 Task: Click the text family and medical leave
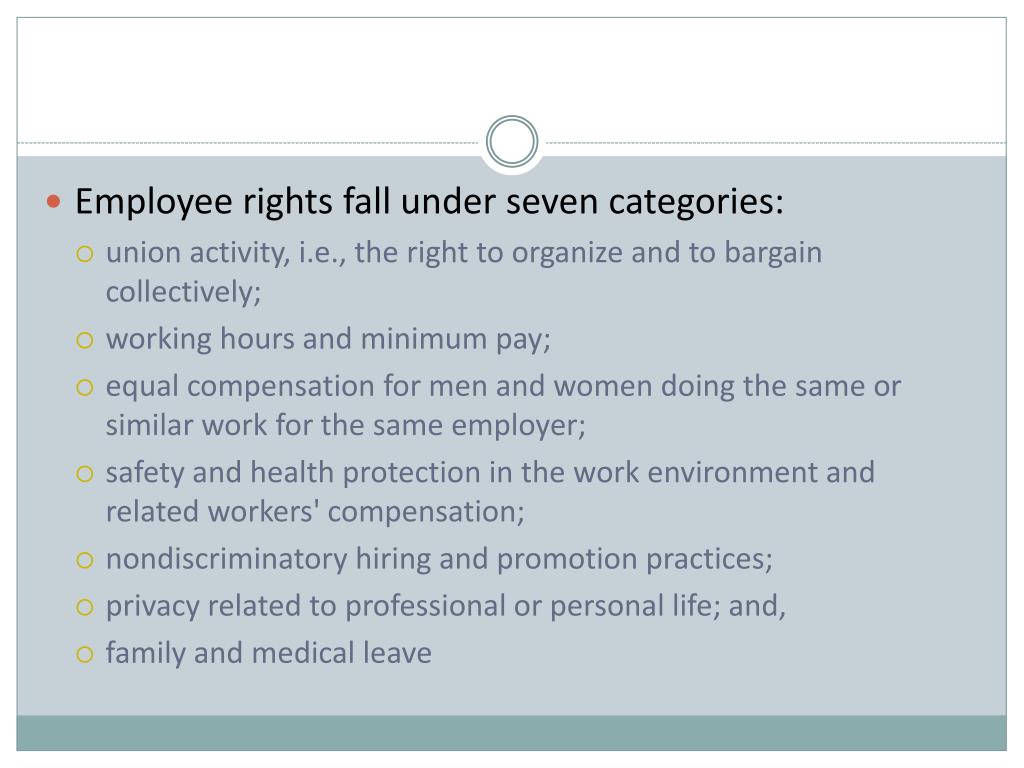(x=268, y=654)
